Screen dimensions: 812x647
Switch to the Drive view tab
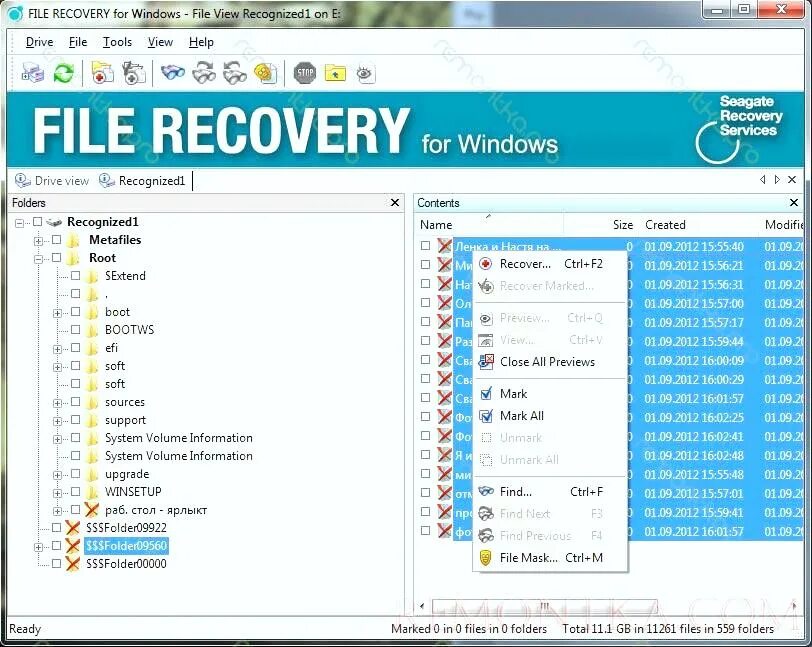coord(52,181)
